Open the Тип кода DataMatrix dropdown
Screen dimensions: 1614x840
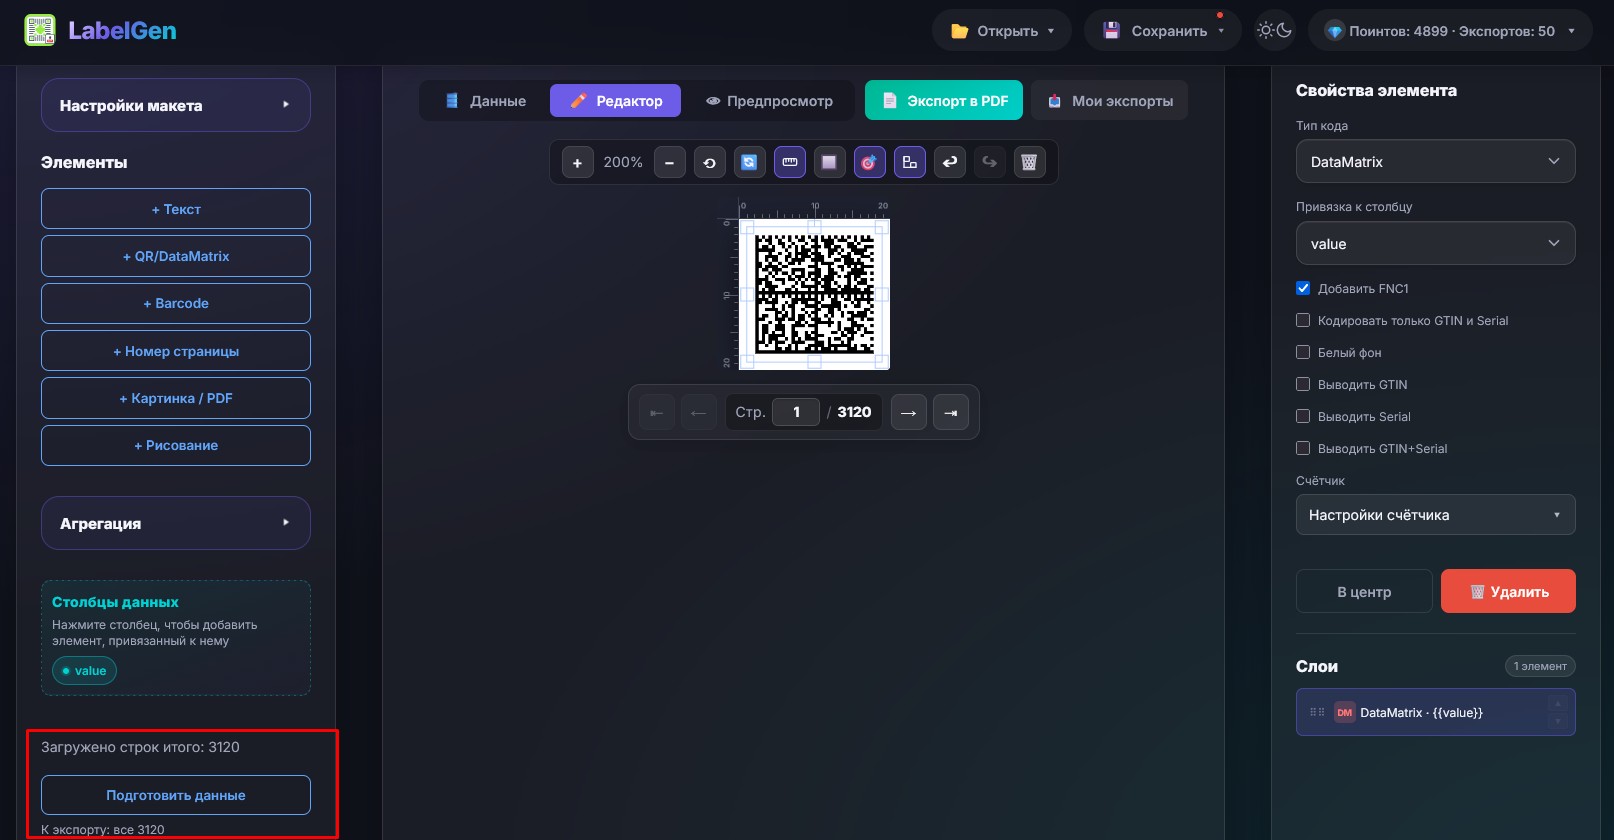[1435, 162]
